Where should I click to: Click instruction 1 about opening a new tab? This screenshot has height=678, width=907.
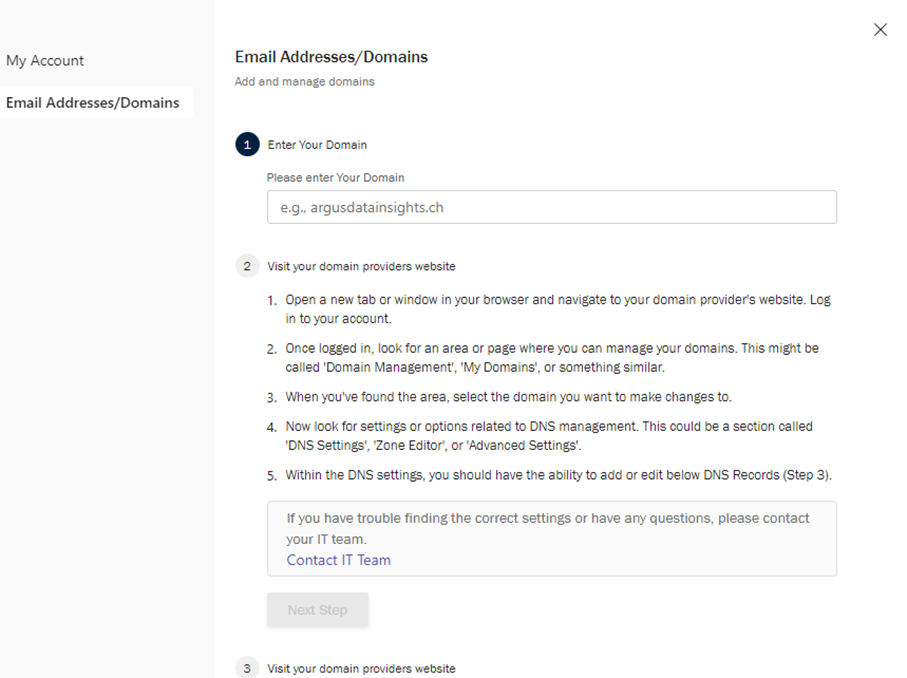[x=556, y=309]
